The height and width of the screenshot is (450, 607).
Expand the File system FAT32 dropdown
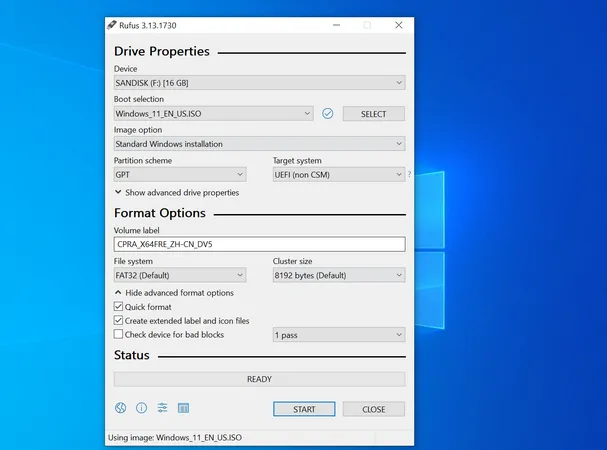(x=180, y=275)
